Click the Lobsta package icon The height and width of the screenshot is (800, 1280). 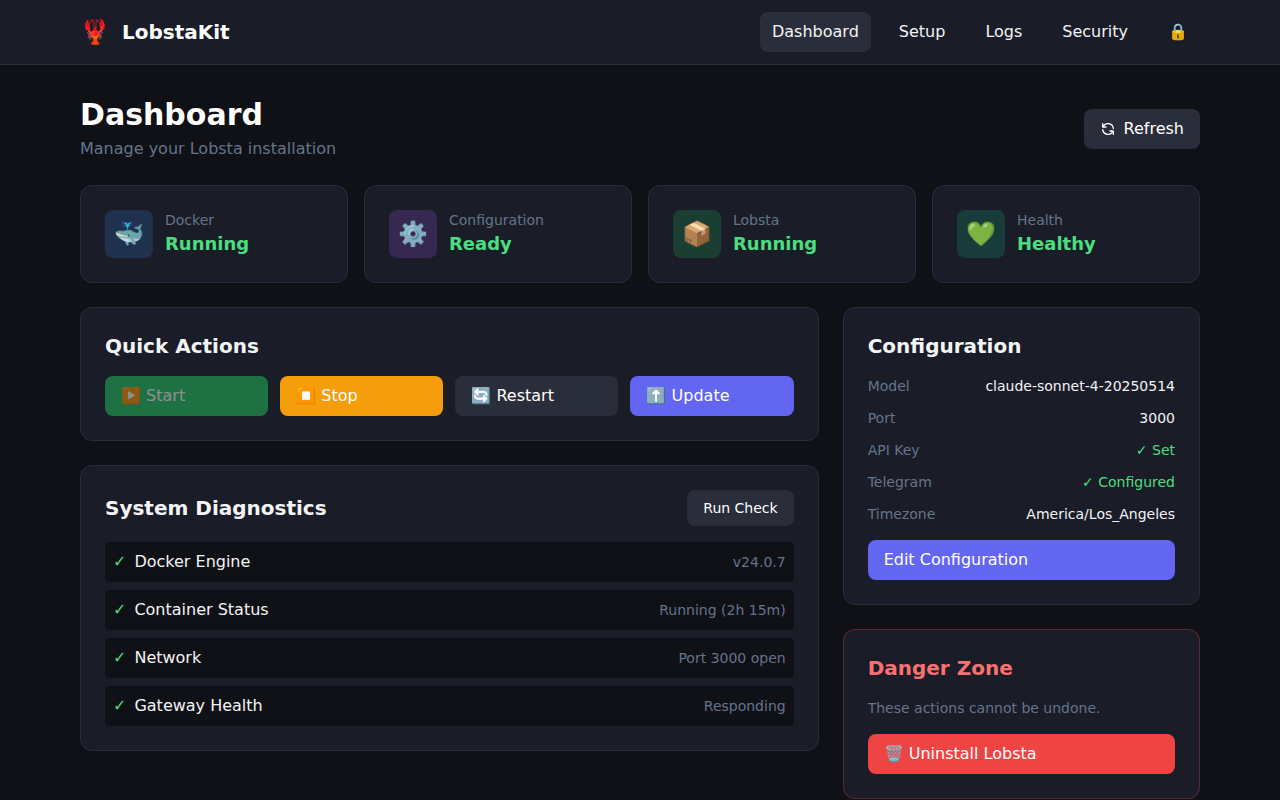696,233
